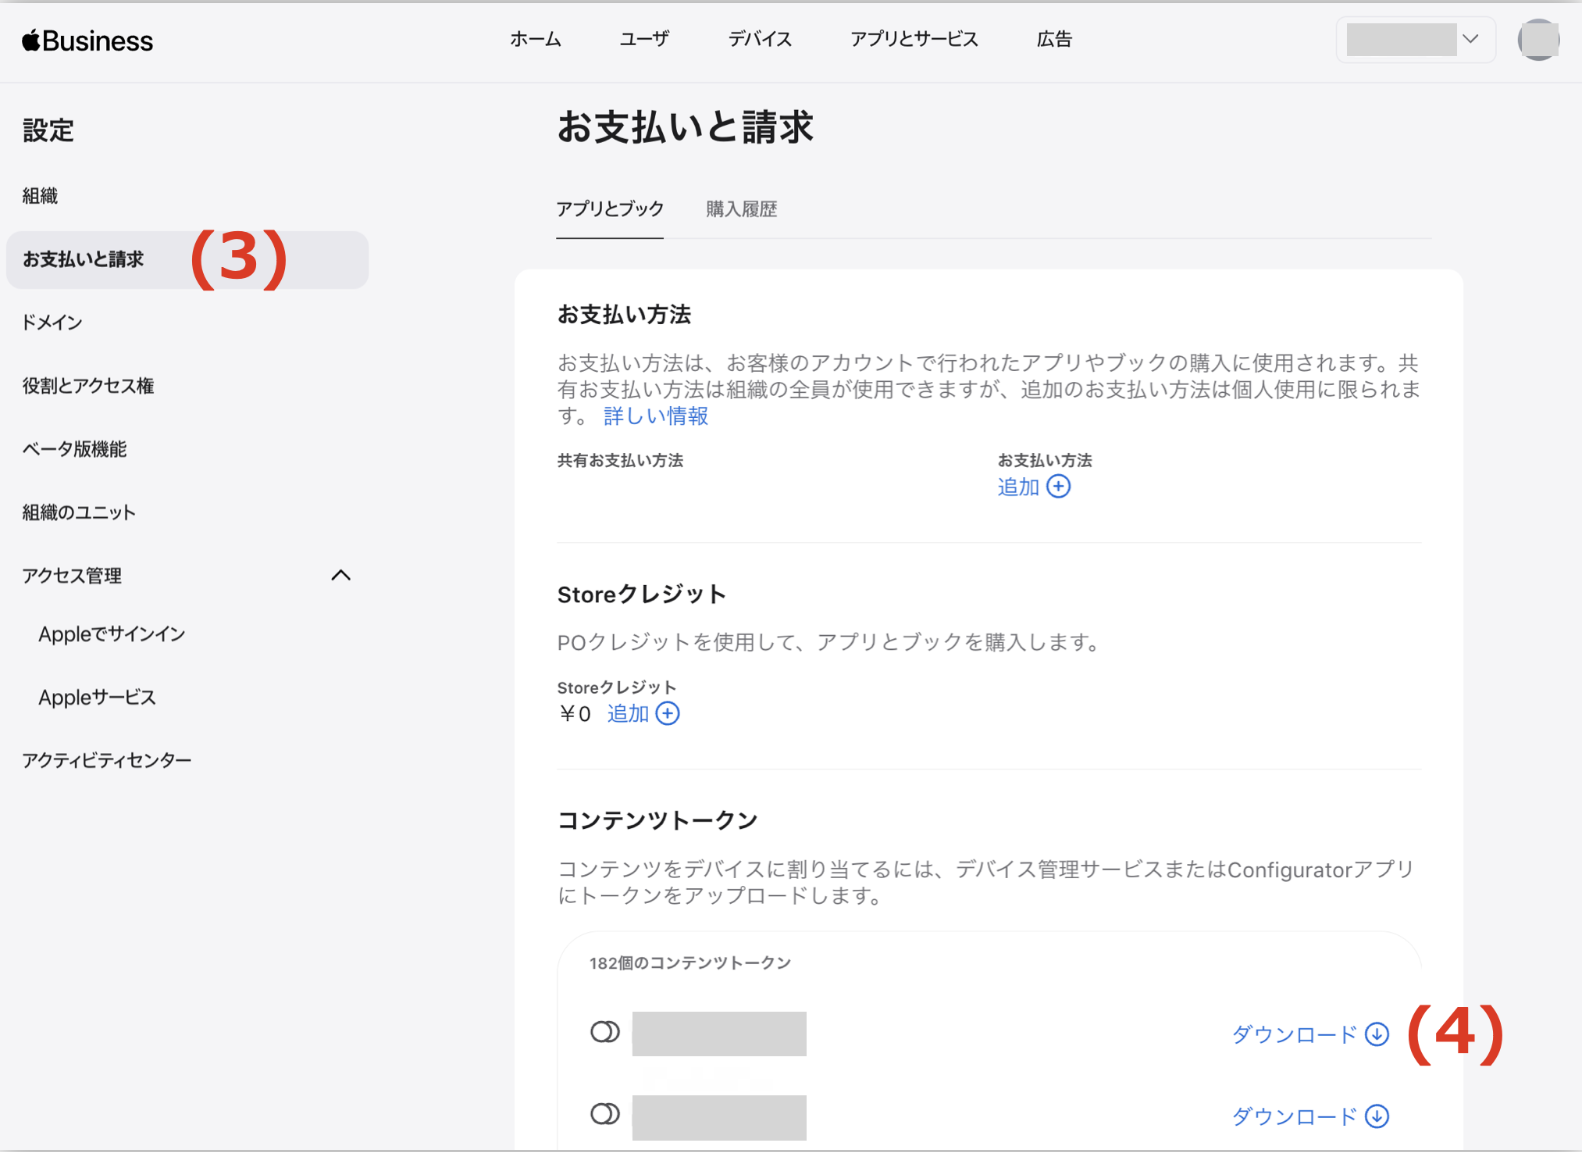Click second ダウンロード link text
The image size is (1582, 1152).
click(x=1294, y=1116)
